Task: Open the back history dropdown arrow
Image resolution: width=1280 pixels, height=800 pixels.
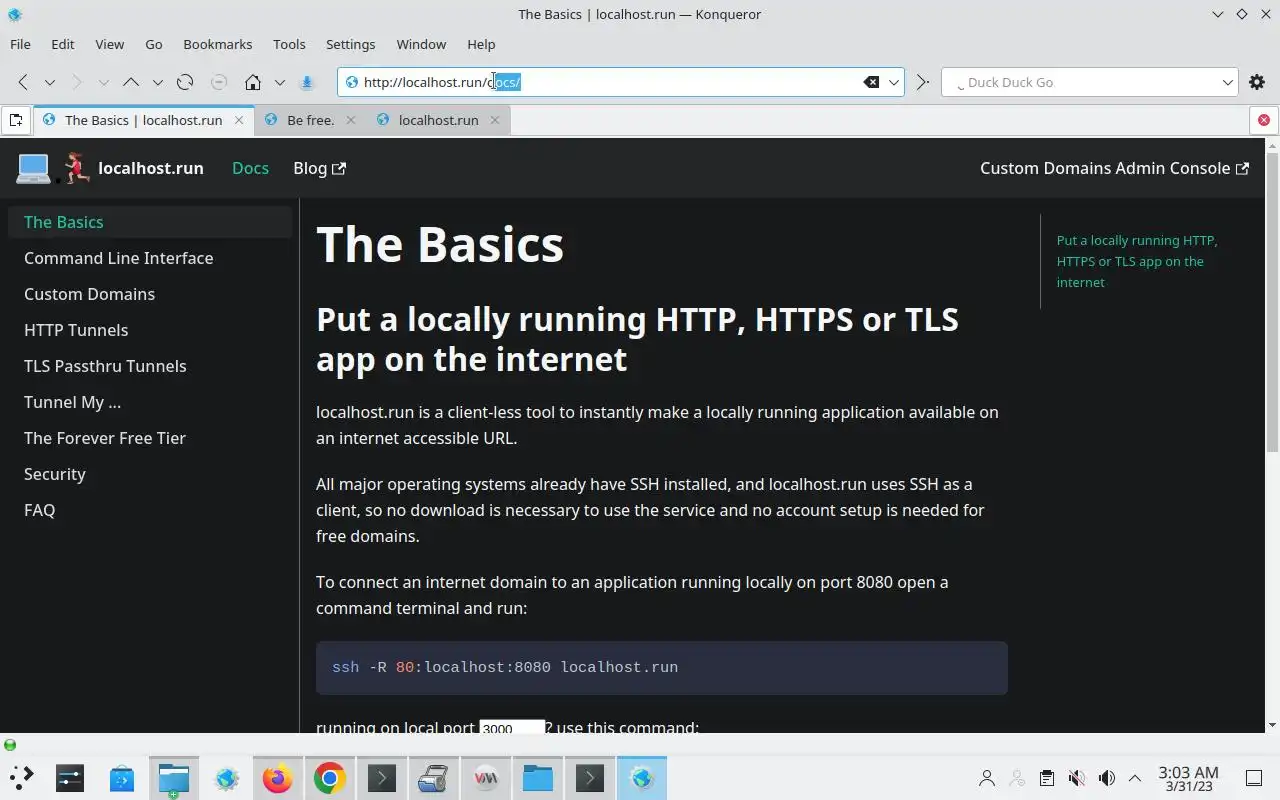Action: (x=49, y=82)
